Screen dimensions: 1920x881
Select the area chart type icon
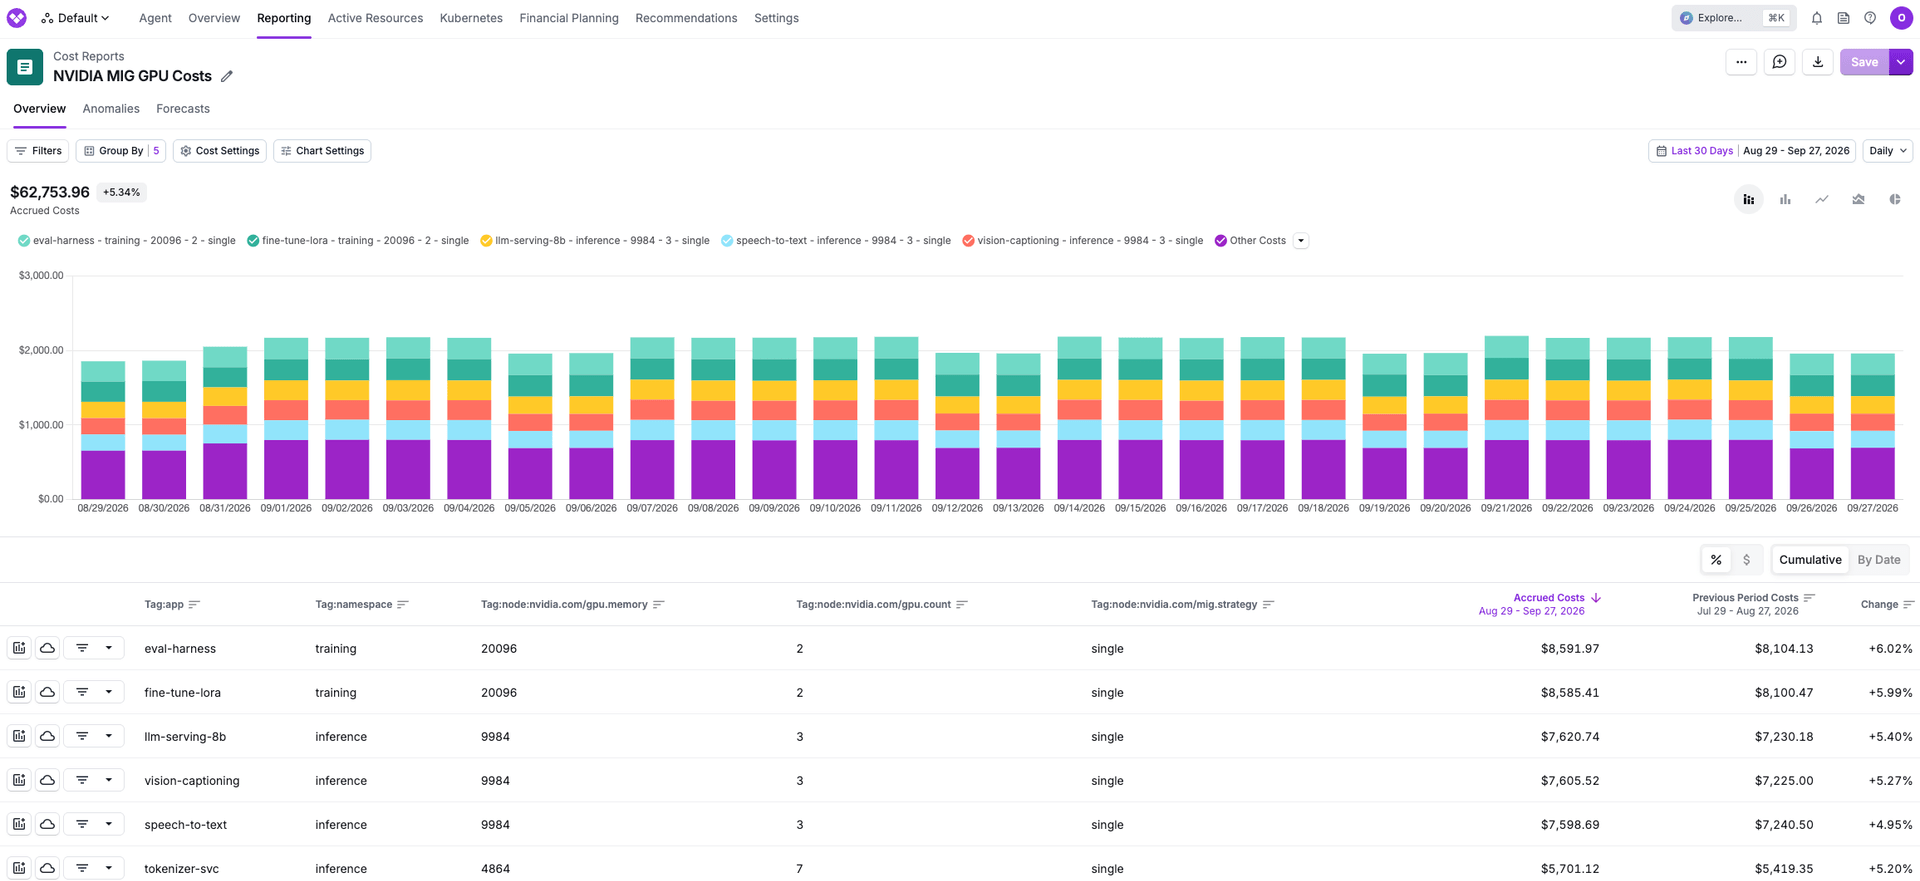[1858, 200]
